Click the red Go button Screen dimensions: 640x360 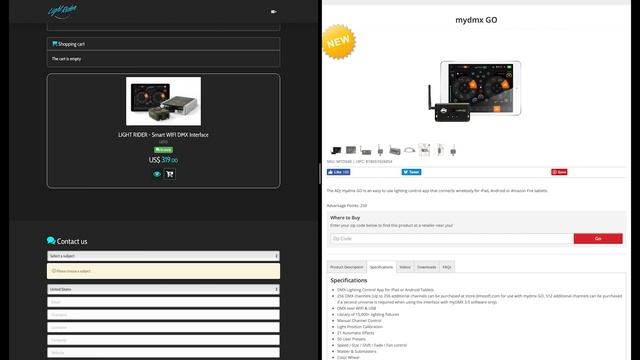[x=598, y=239]
